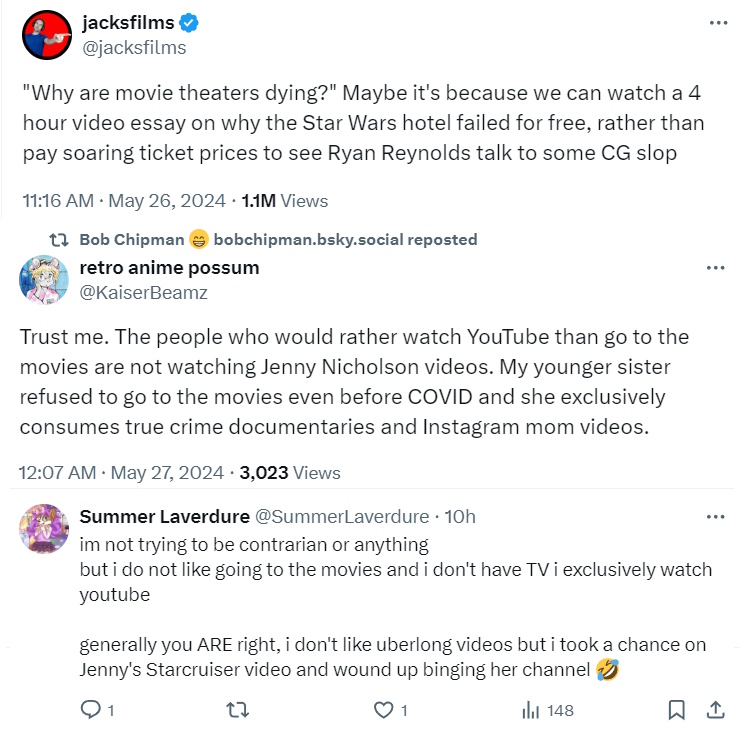Like Summer Laverdure's reply with heart icon

(x=383, y=710)
